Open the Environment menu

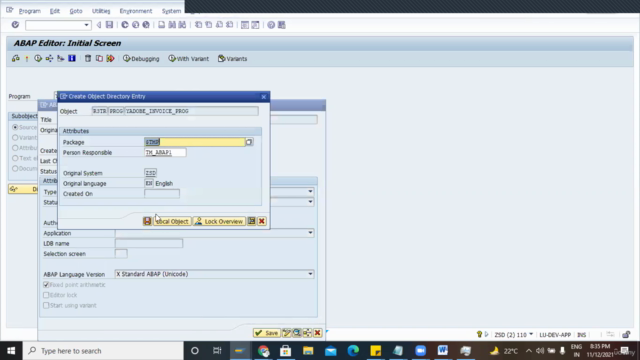(x=136, y=11)
